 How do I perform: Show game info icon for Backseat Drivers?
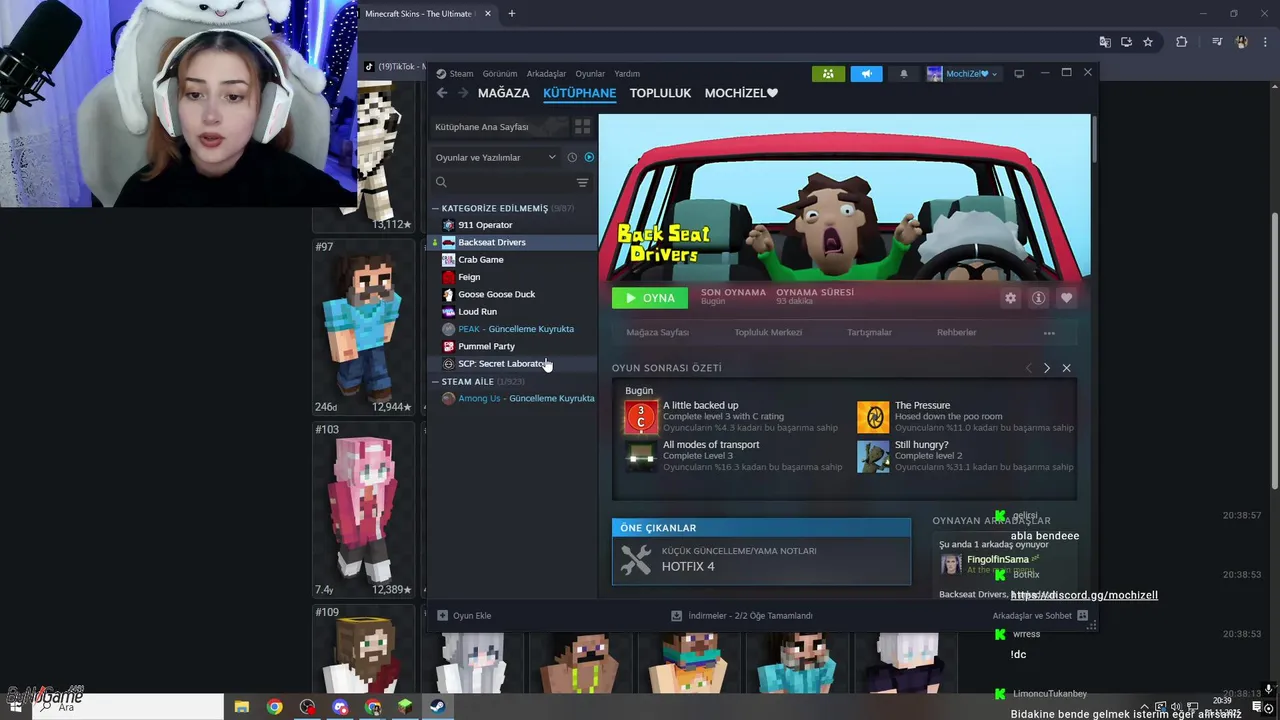pos(1038,298)
